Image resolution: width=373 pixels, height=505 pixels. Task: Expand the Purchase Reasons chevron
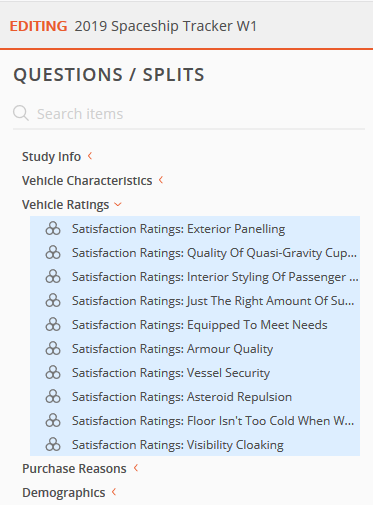[x=136, y=468]
